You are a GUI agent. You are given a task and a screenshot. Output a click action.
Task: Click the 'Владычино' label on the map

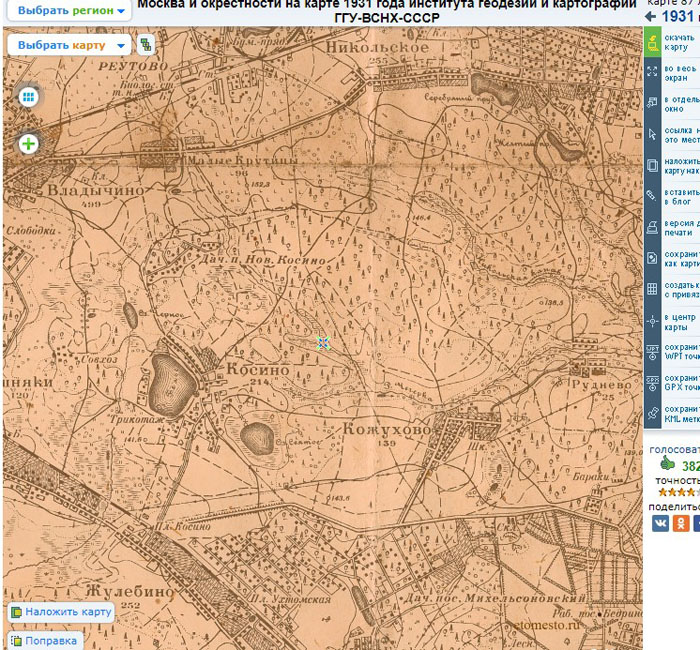click(96, 191)
